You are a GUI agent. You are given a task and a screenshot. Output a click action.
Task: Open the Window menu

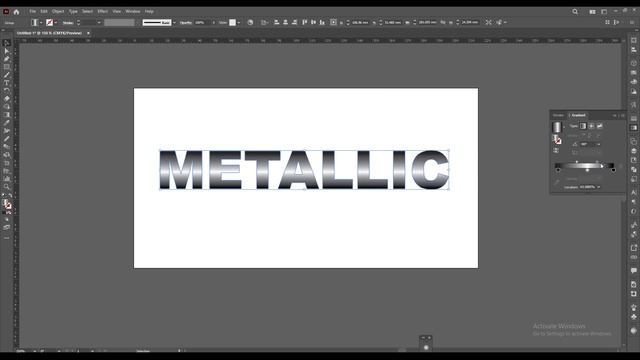133,11
